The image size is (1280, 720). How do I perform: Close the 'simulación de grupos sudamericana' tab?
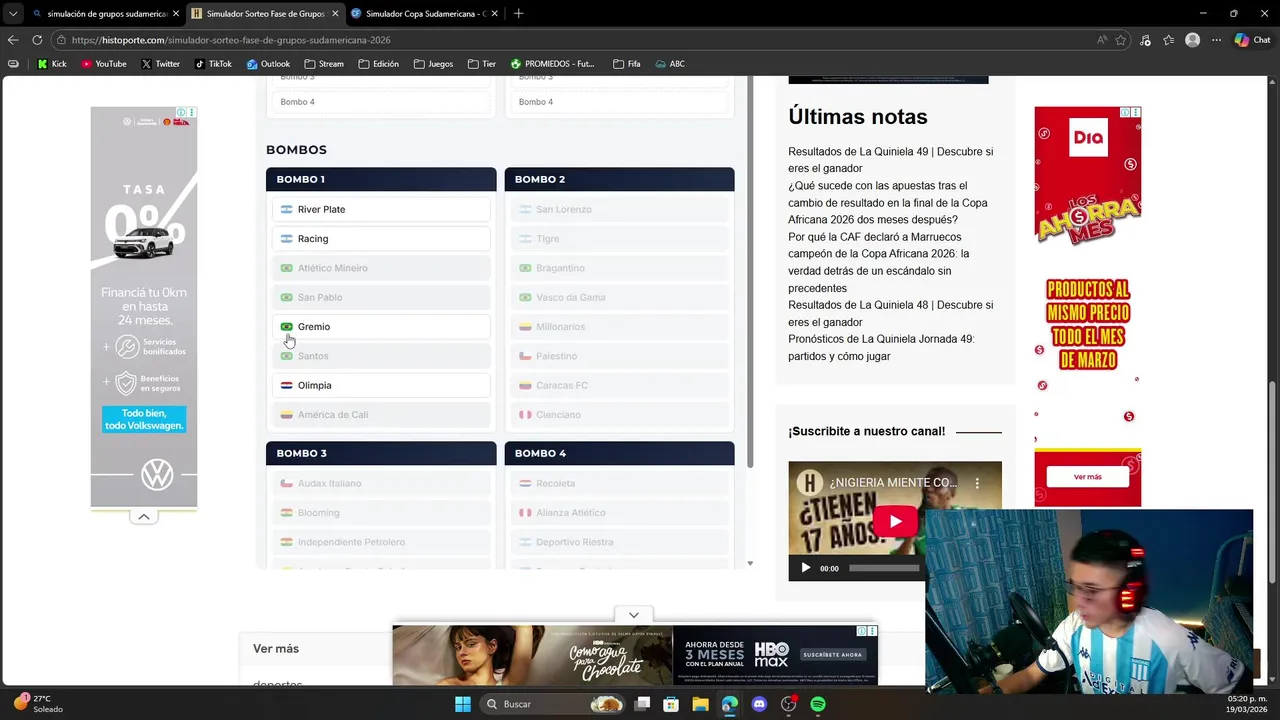point(176,13)
